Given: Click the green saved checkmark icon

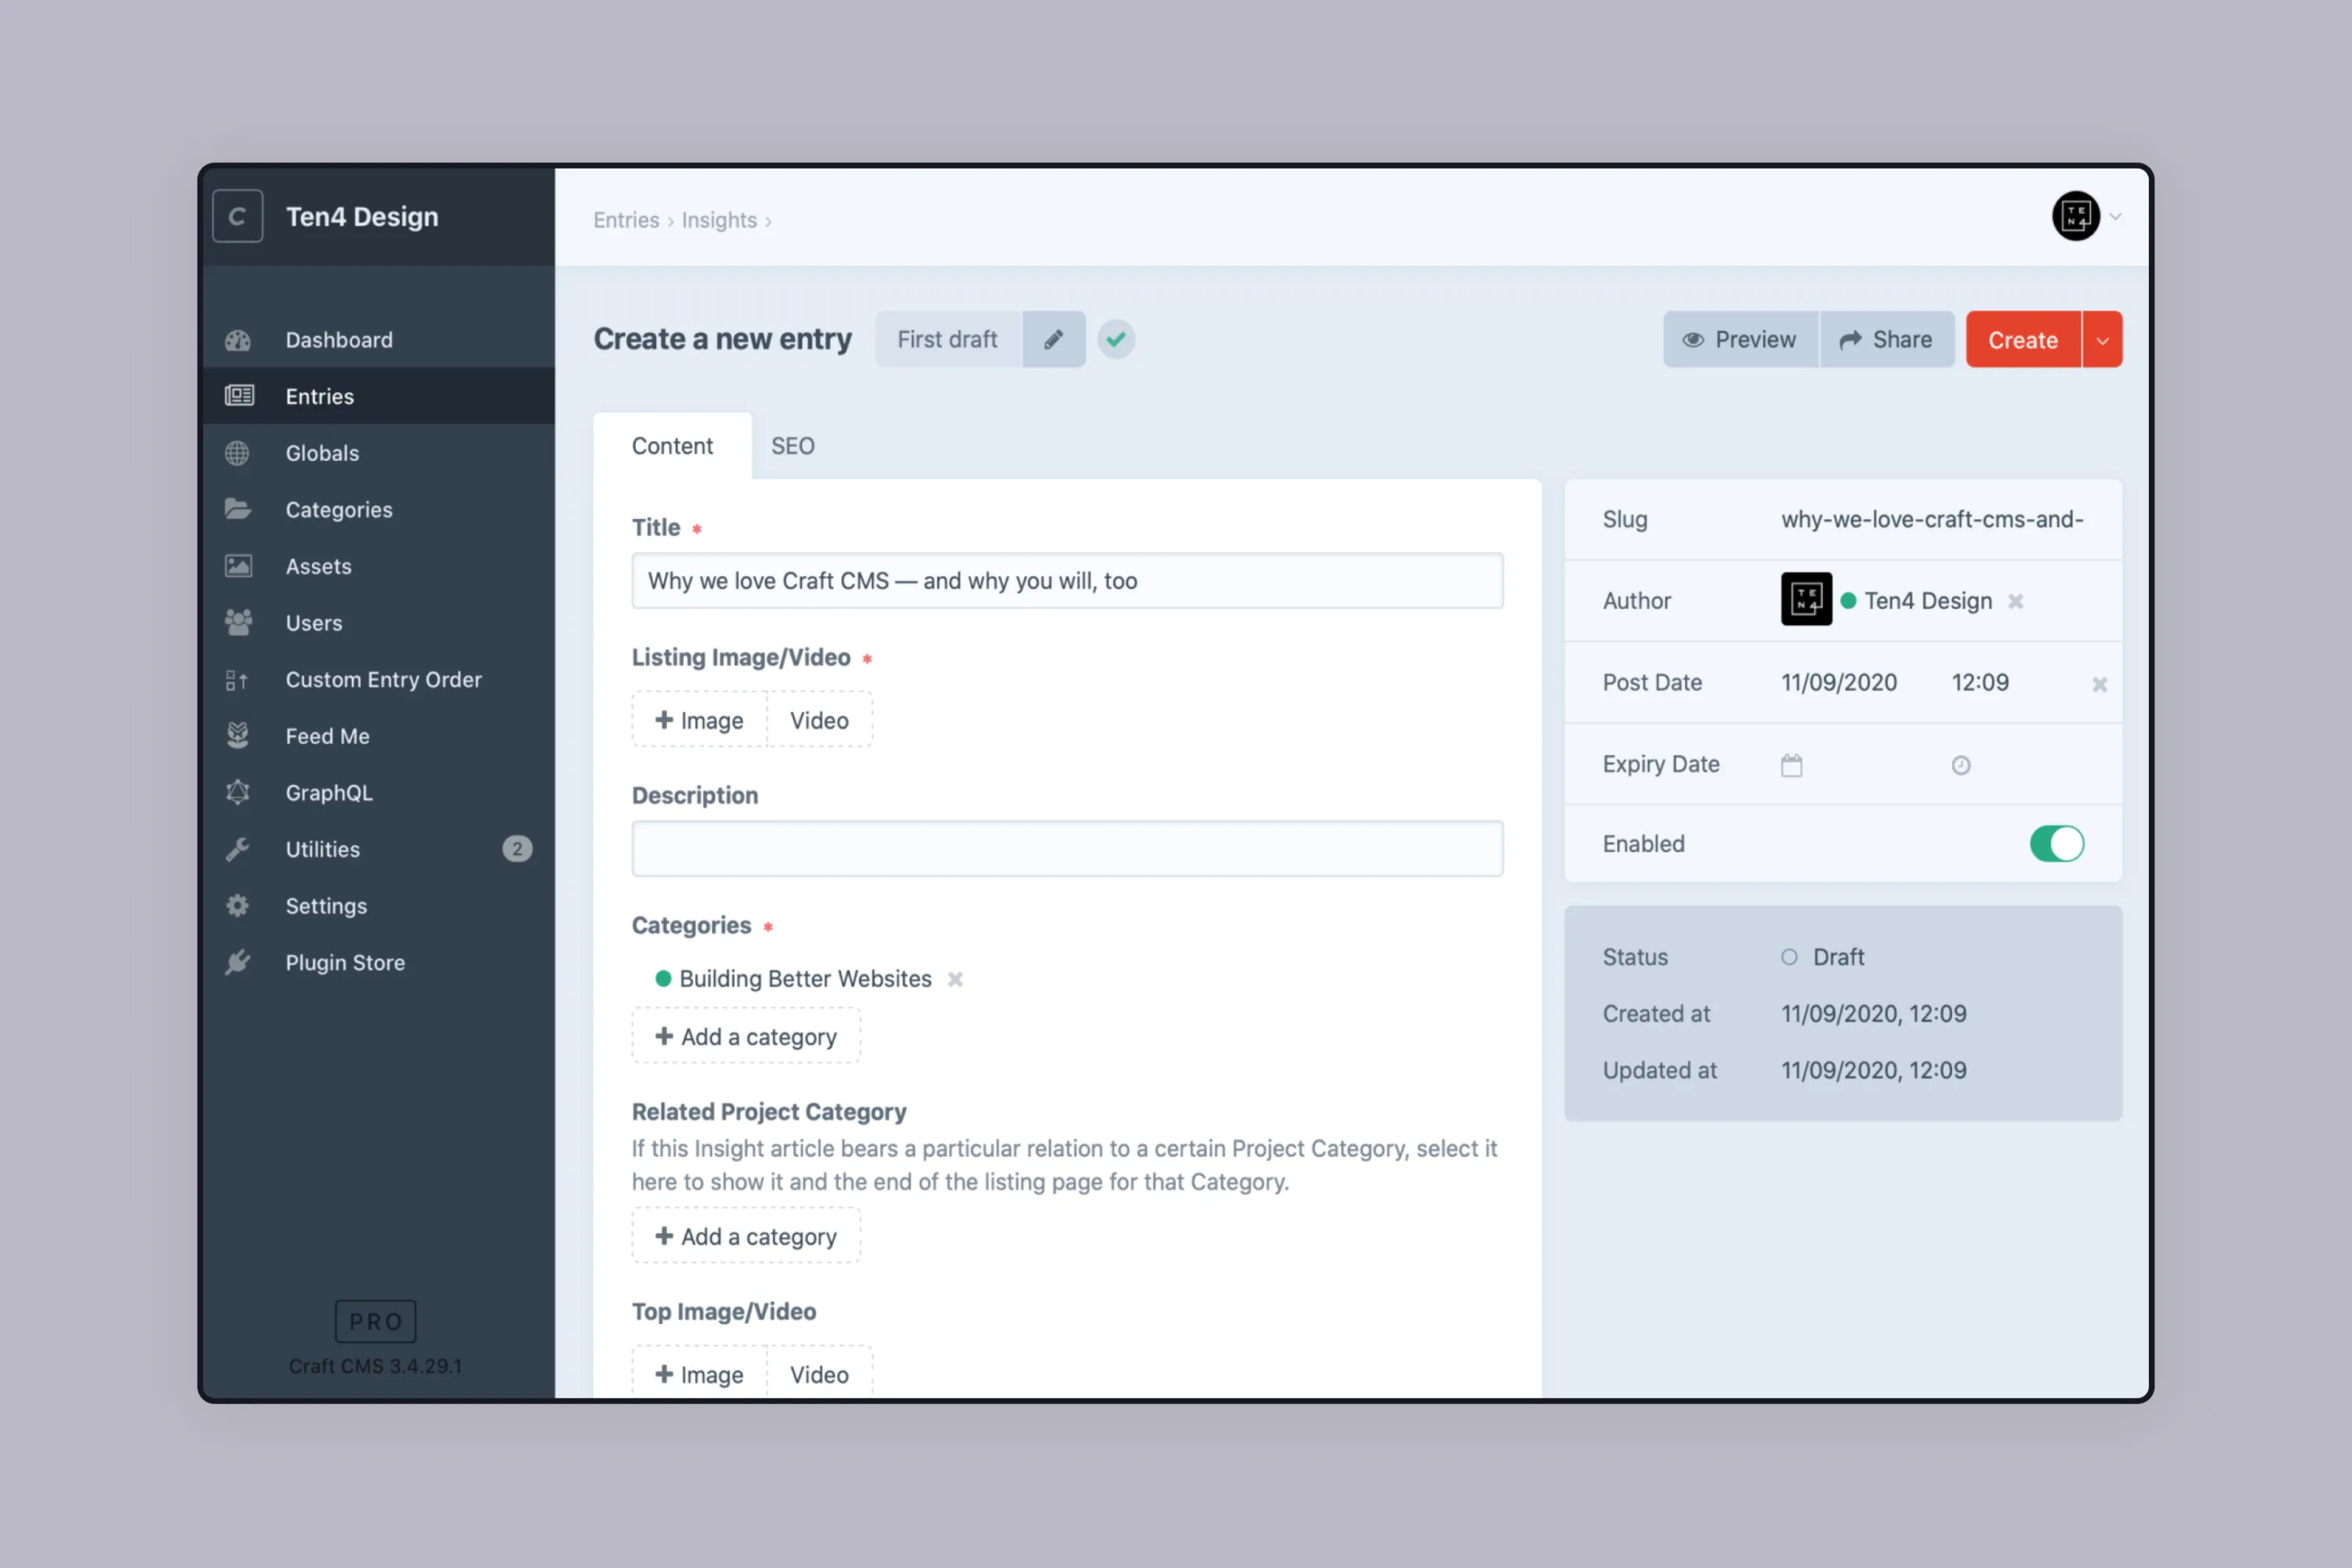Looking at the screenshot, I should click(x=1116, y=340).
